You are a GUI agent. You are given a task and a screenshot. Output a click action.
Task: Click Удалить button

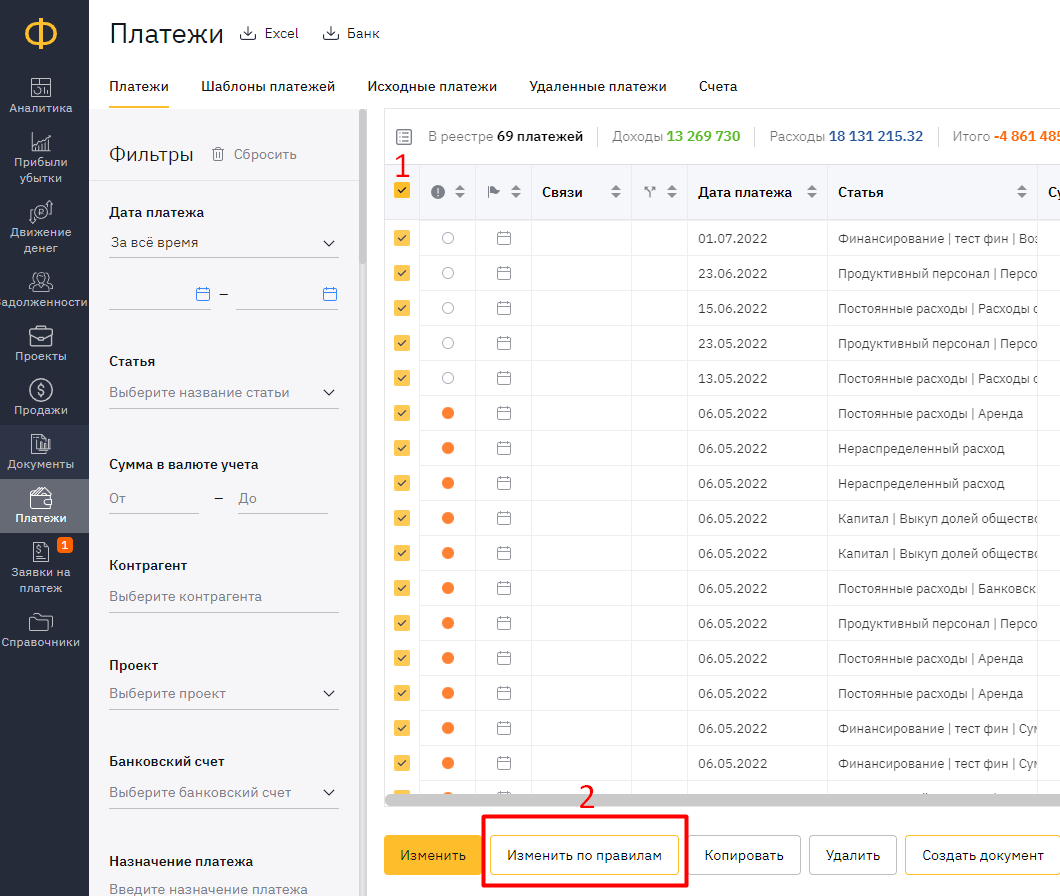pos(852,855)
